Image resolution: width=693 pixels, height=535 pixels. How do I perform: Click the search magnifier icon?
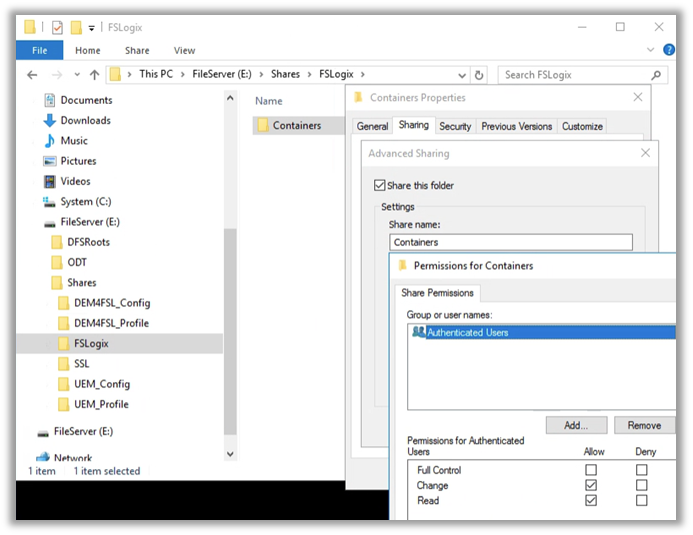656,74
